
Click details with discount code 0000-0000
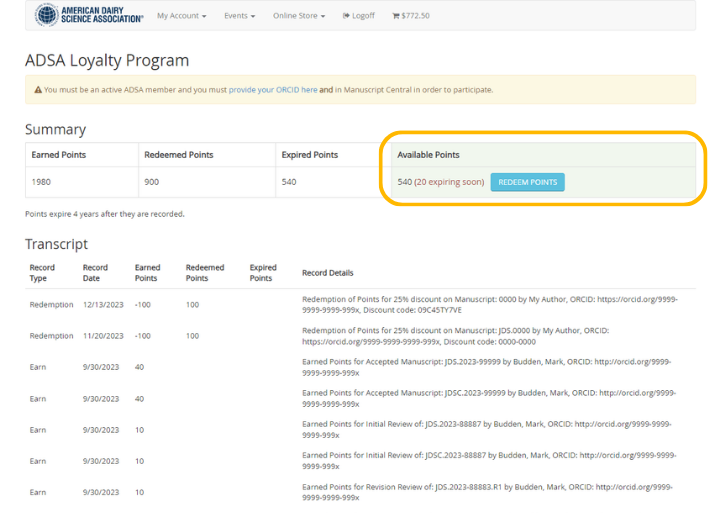pyautogui.click(x=456, y=336)
